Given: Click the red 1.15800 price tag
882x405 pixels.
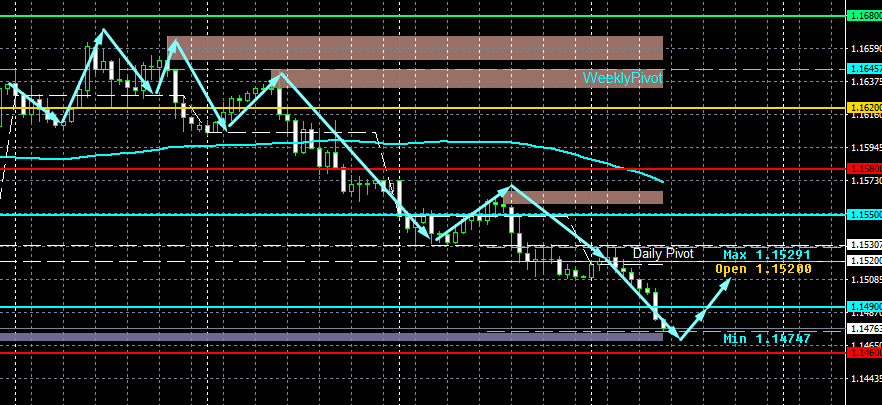Looking at the screenshot, I should pos(865,168).
